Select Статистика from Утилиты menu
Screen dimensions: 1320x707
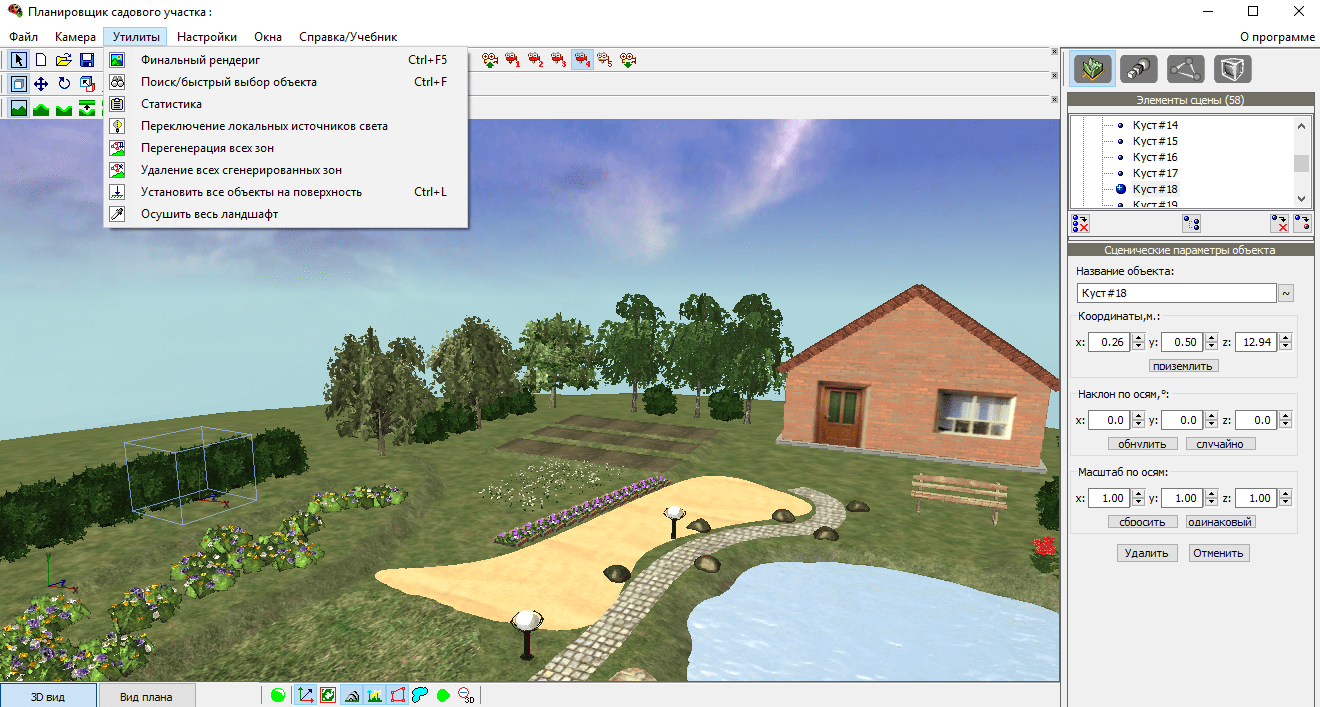tap(285, 104)
